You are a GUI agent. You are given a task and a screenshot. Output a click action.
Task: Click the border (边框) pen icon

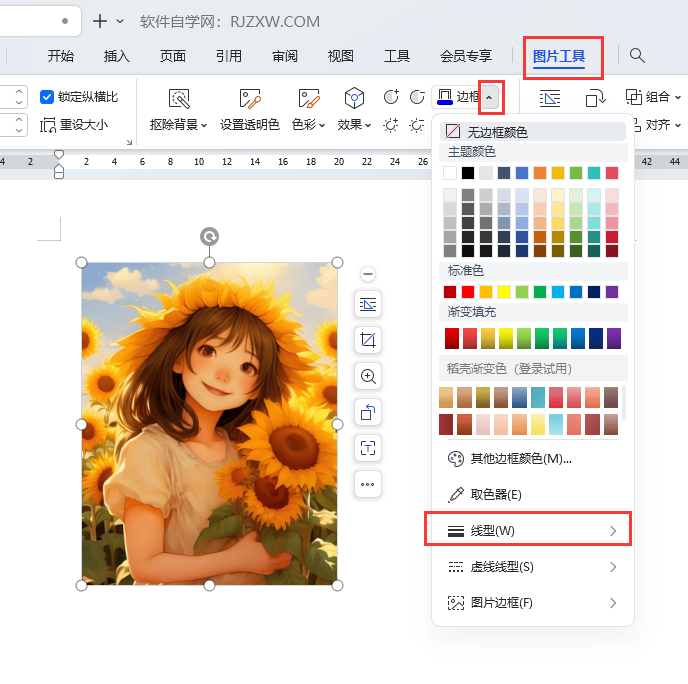445,97
